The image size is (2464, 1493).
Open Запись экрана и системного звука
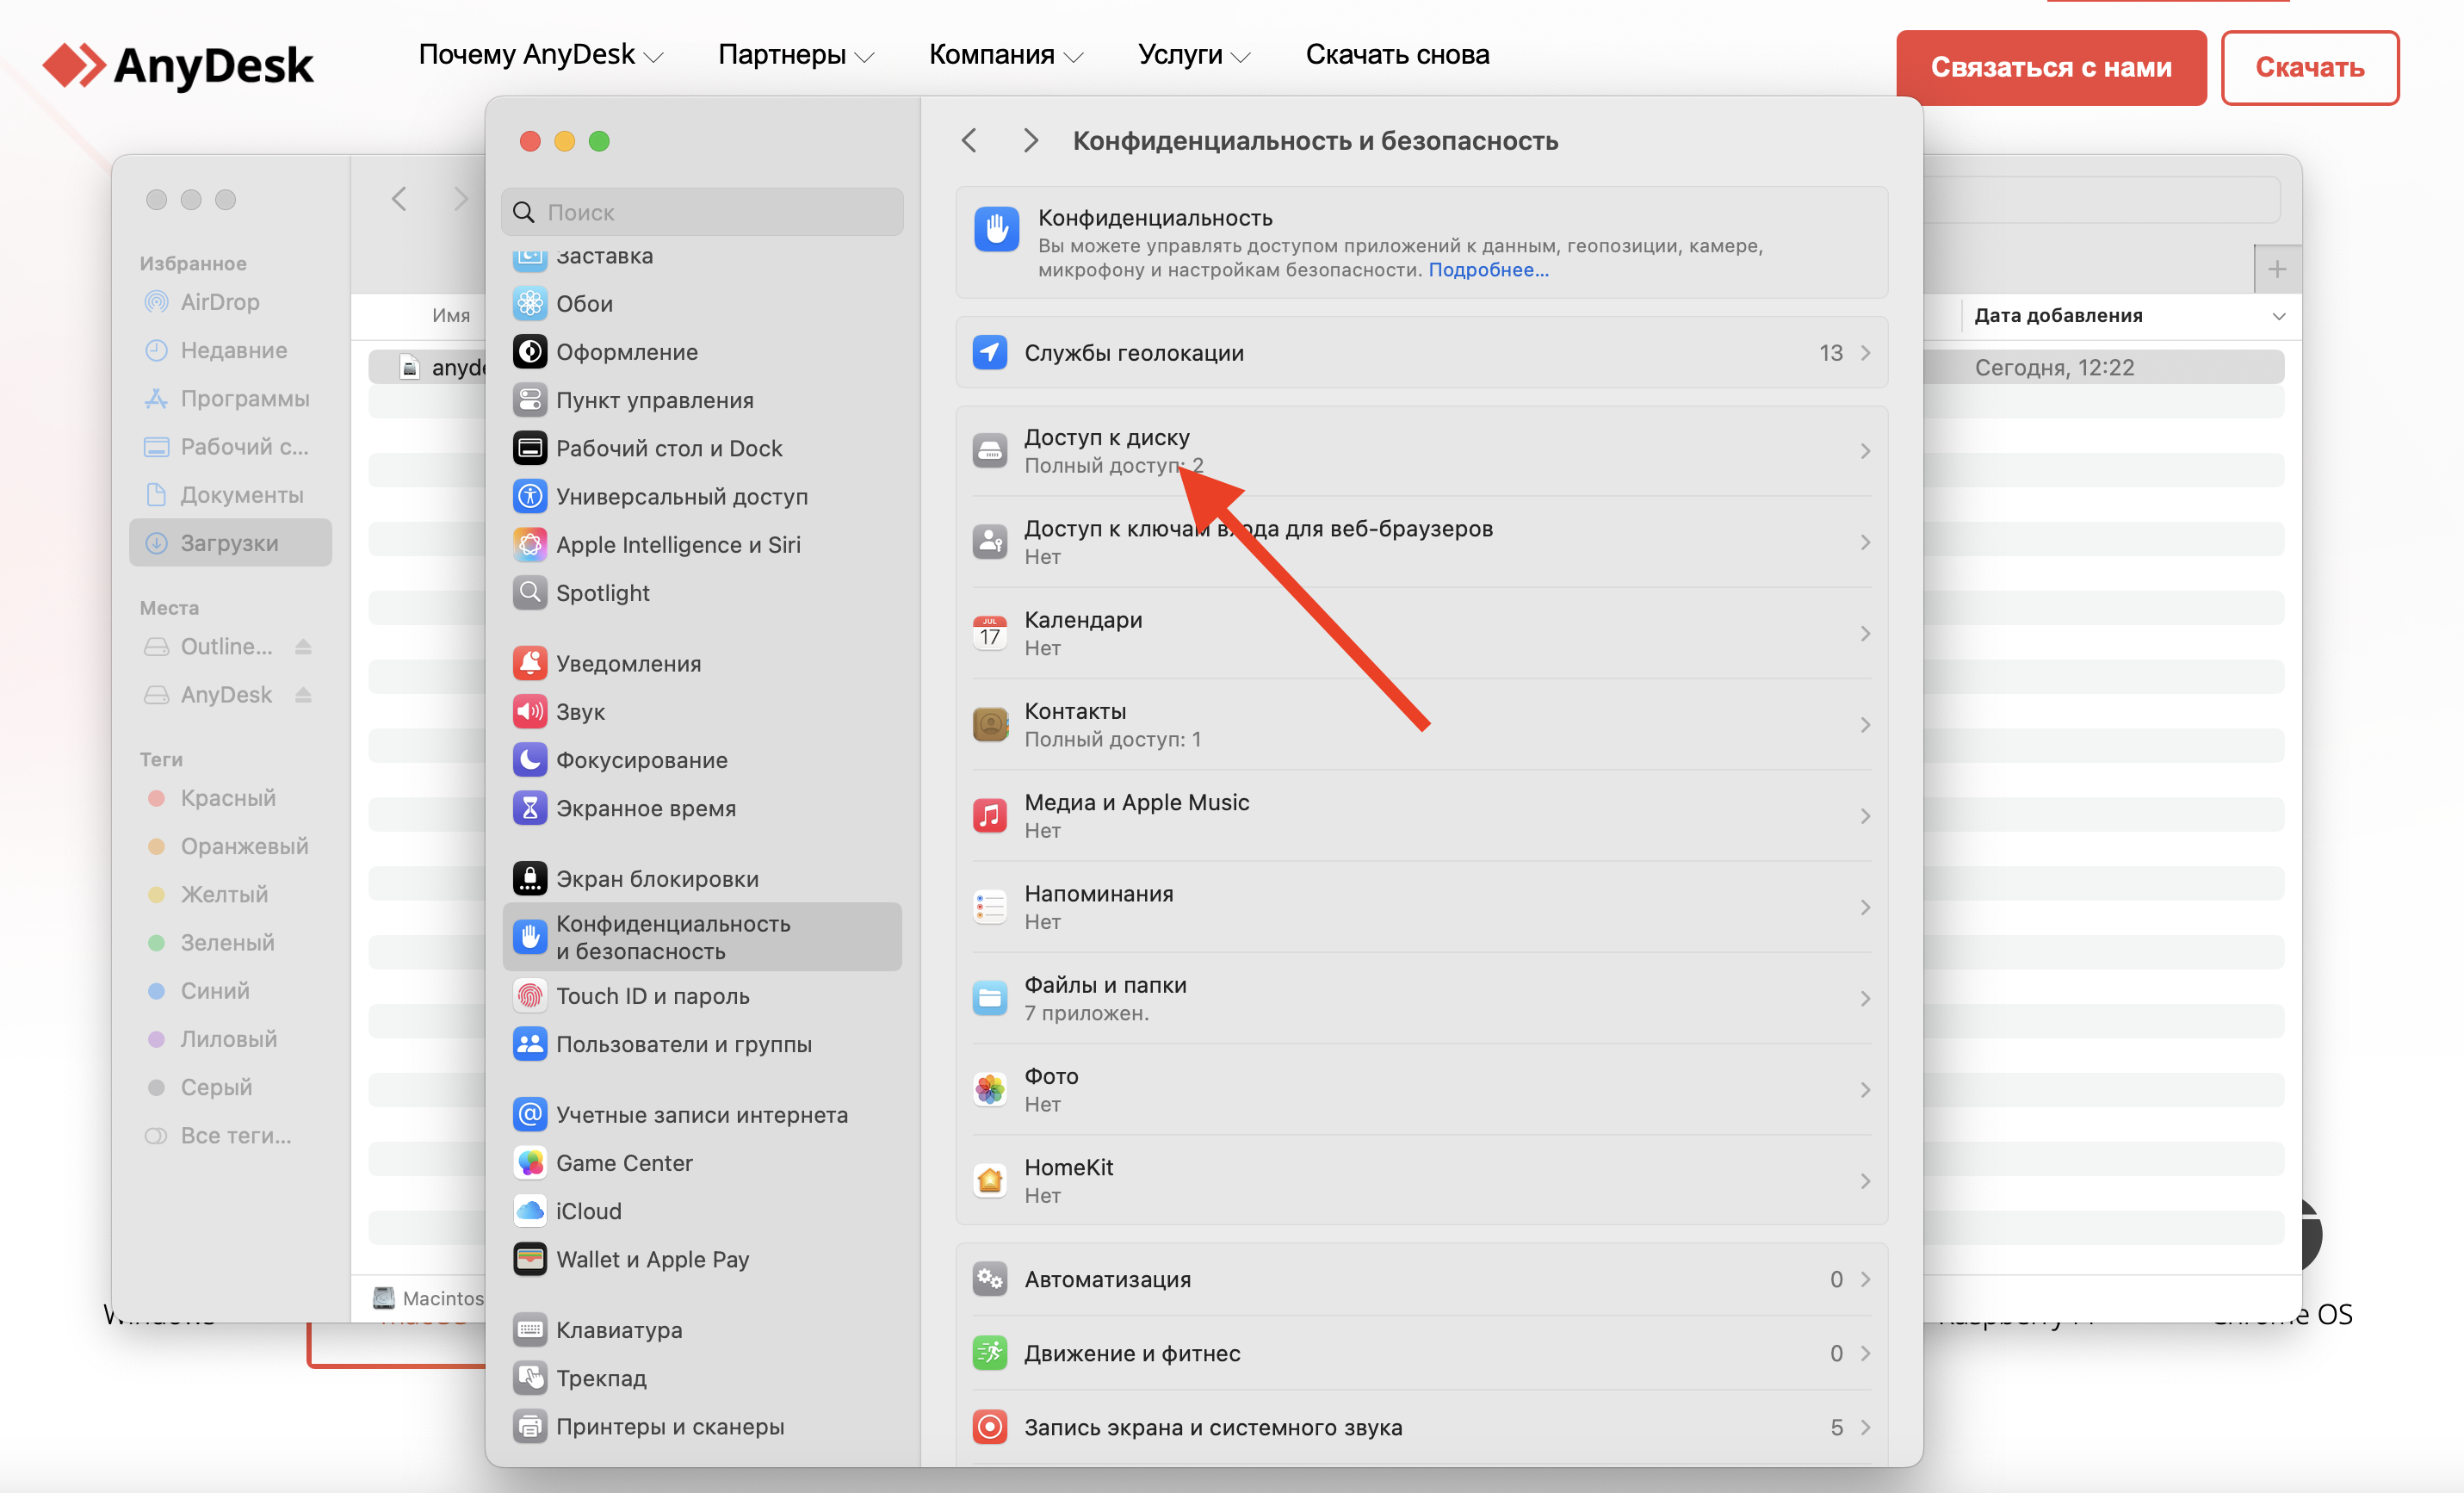click(1421, 1427)
